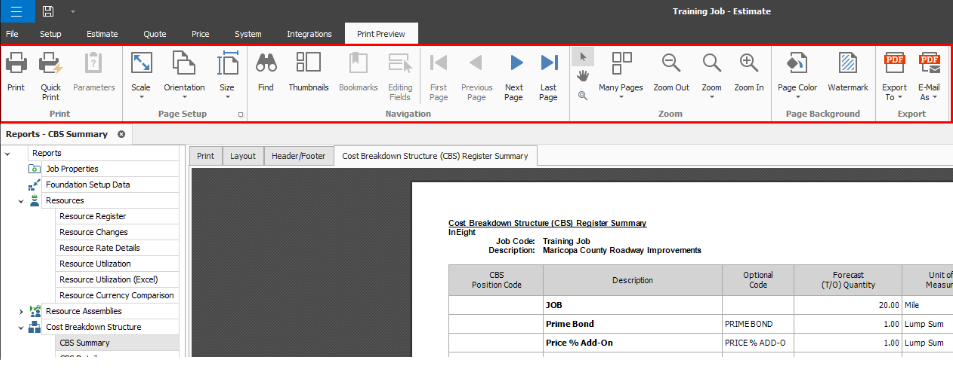Switch to the Quote ribbon tab

(155, 34)
